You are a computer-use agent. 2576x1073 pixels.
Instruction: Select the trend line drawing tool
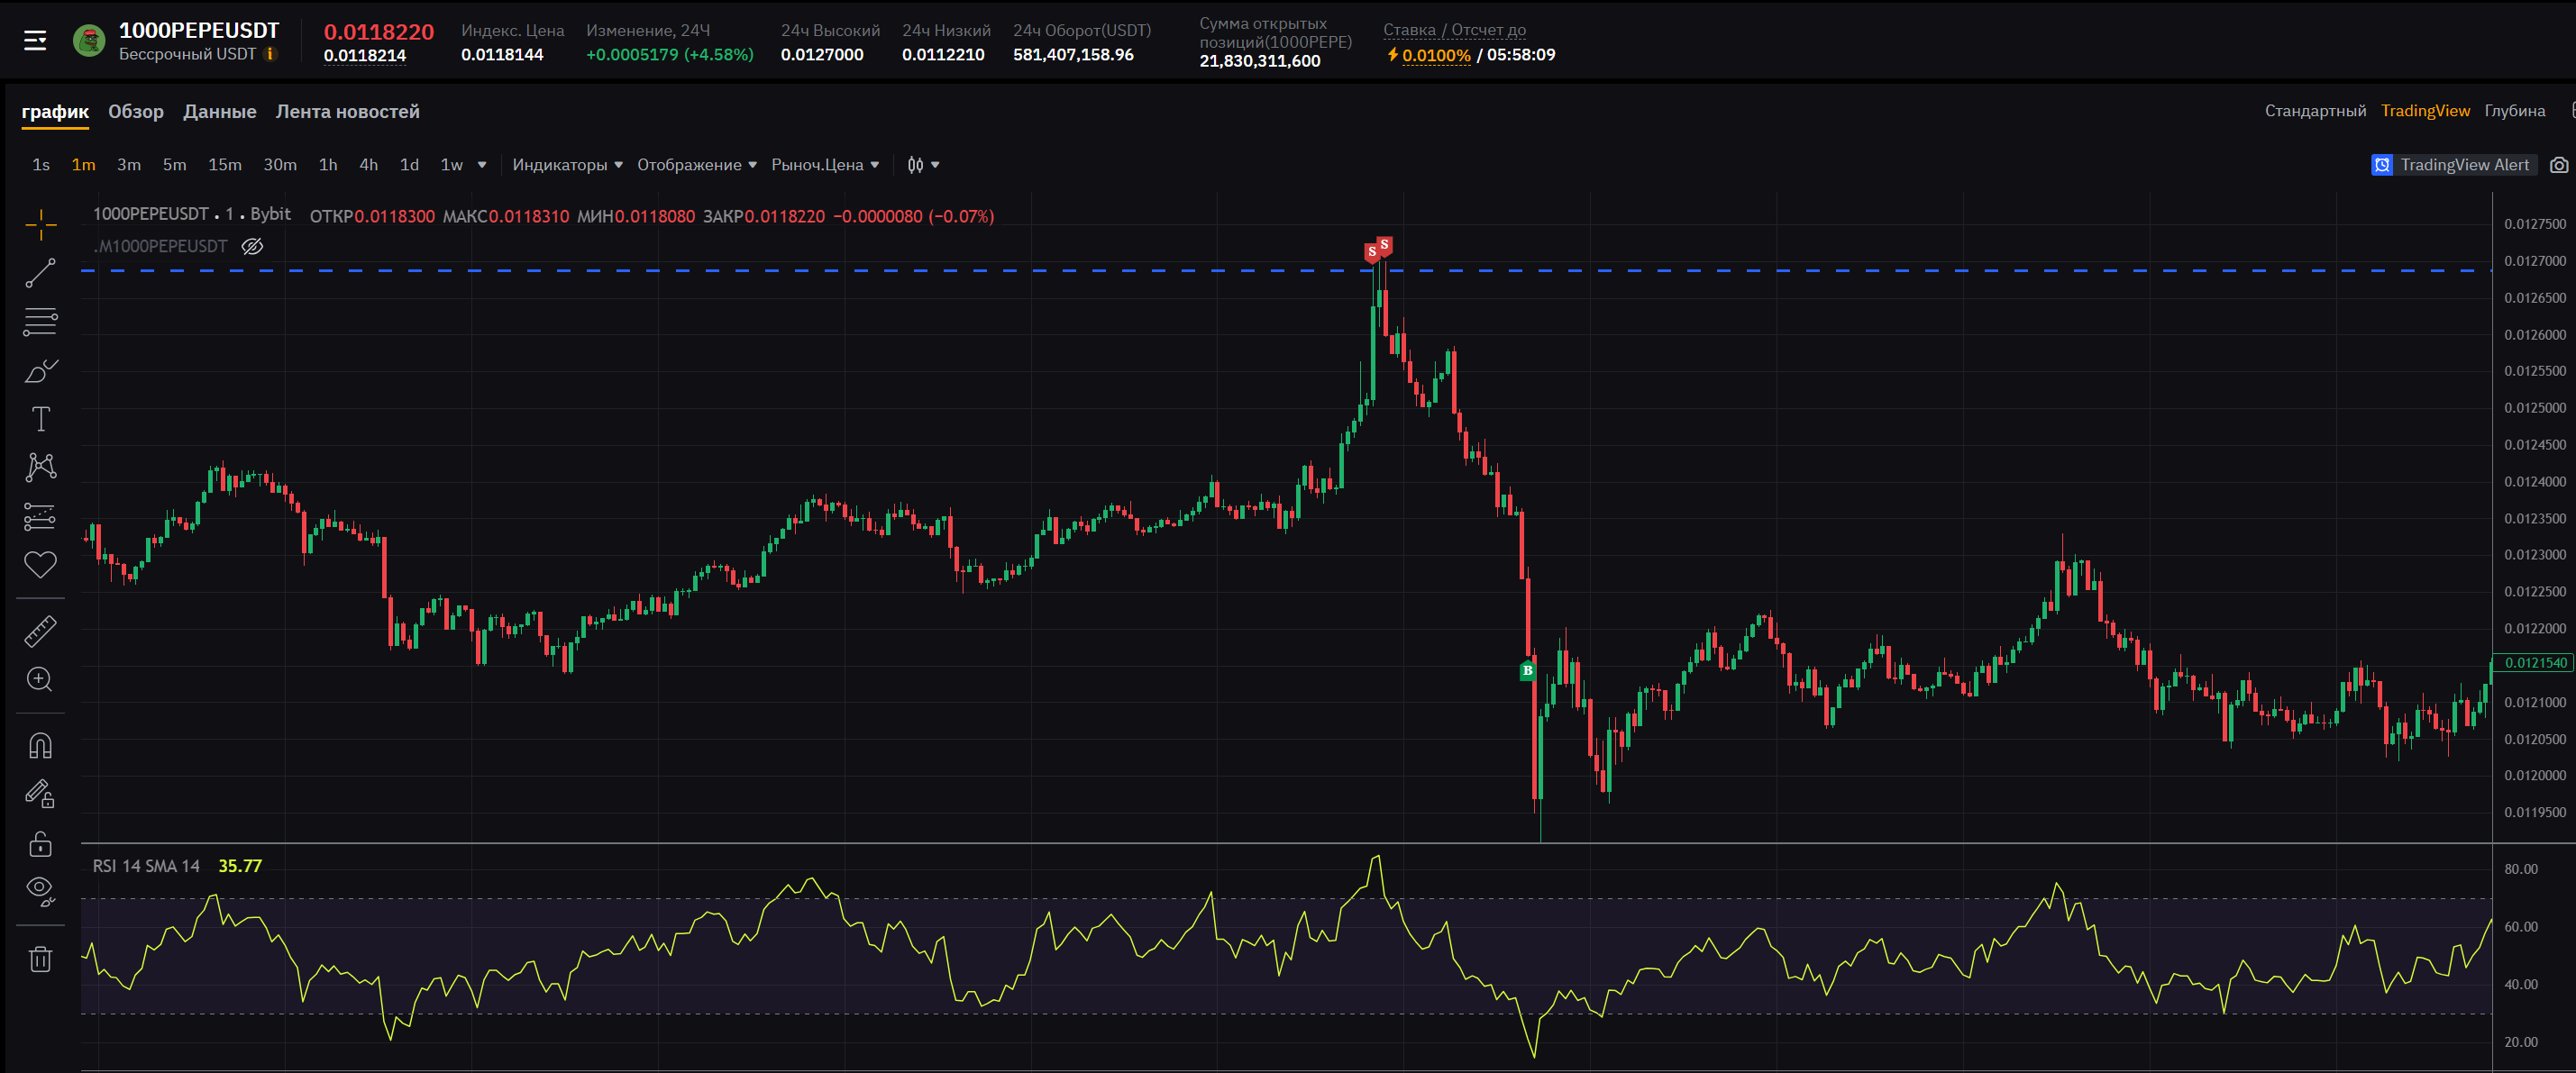tap(40, 273)
